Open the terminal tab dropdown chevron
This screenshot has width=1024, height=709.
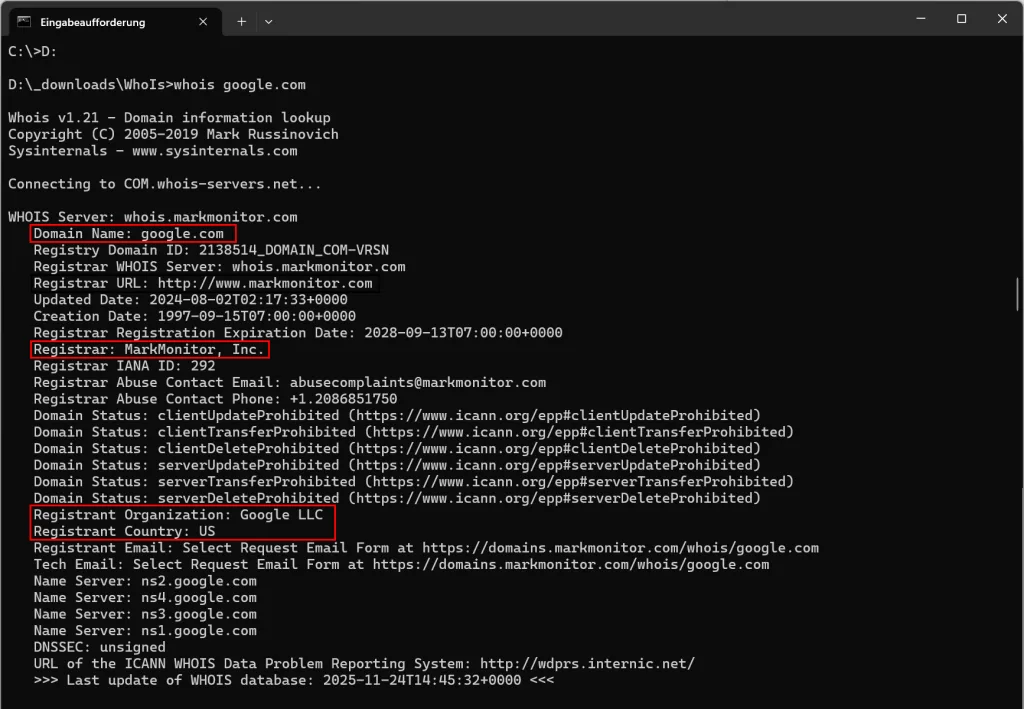pos(267,20)
